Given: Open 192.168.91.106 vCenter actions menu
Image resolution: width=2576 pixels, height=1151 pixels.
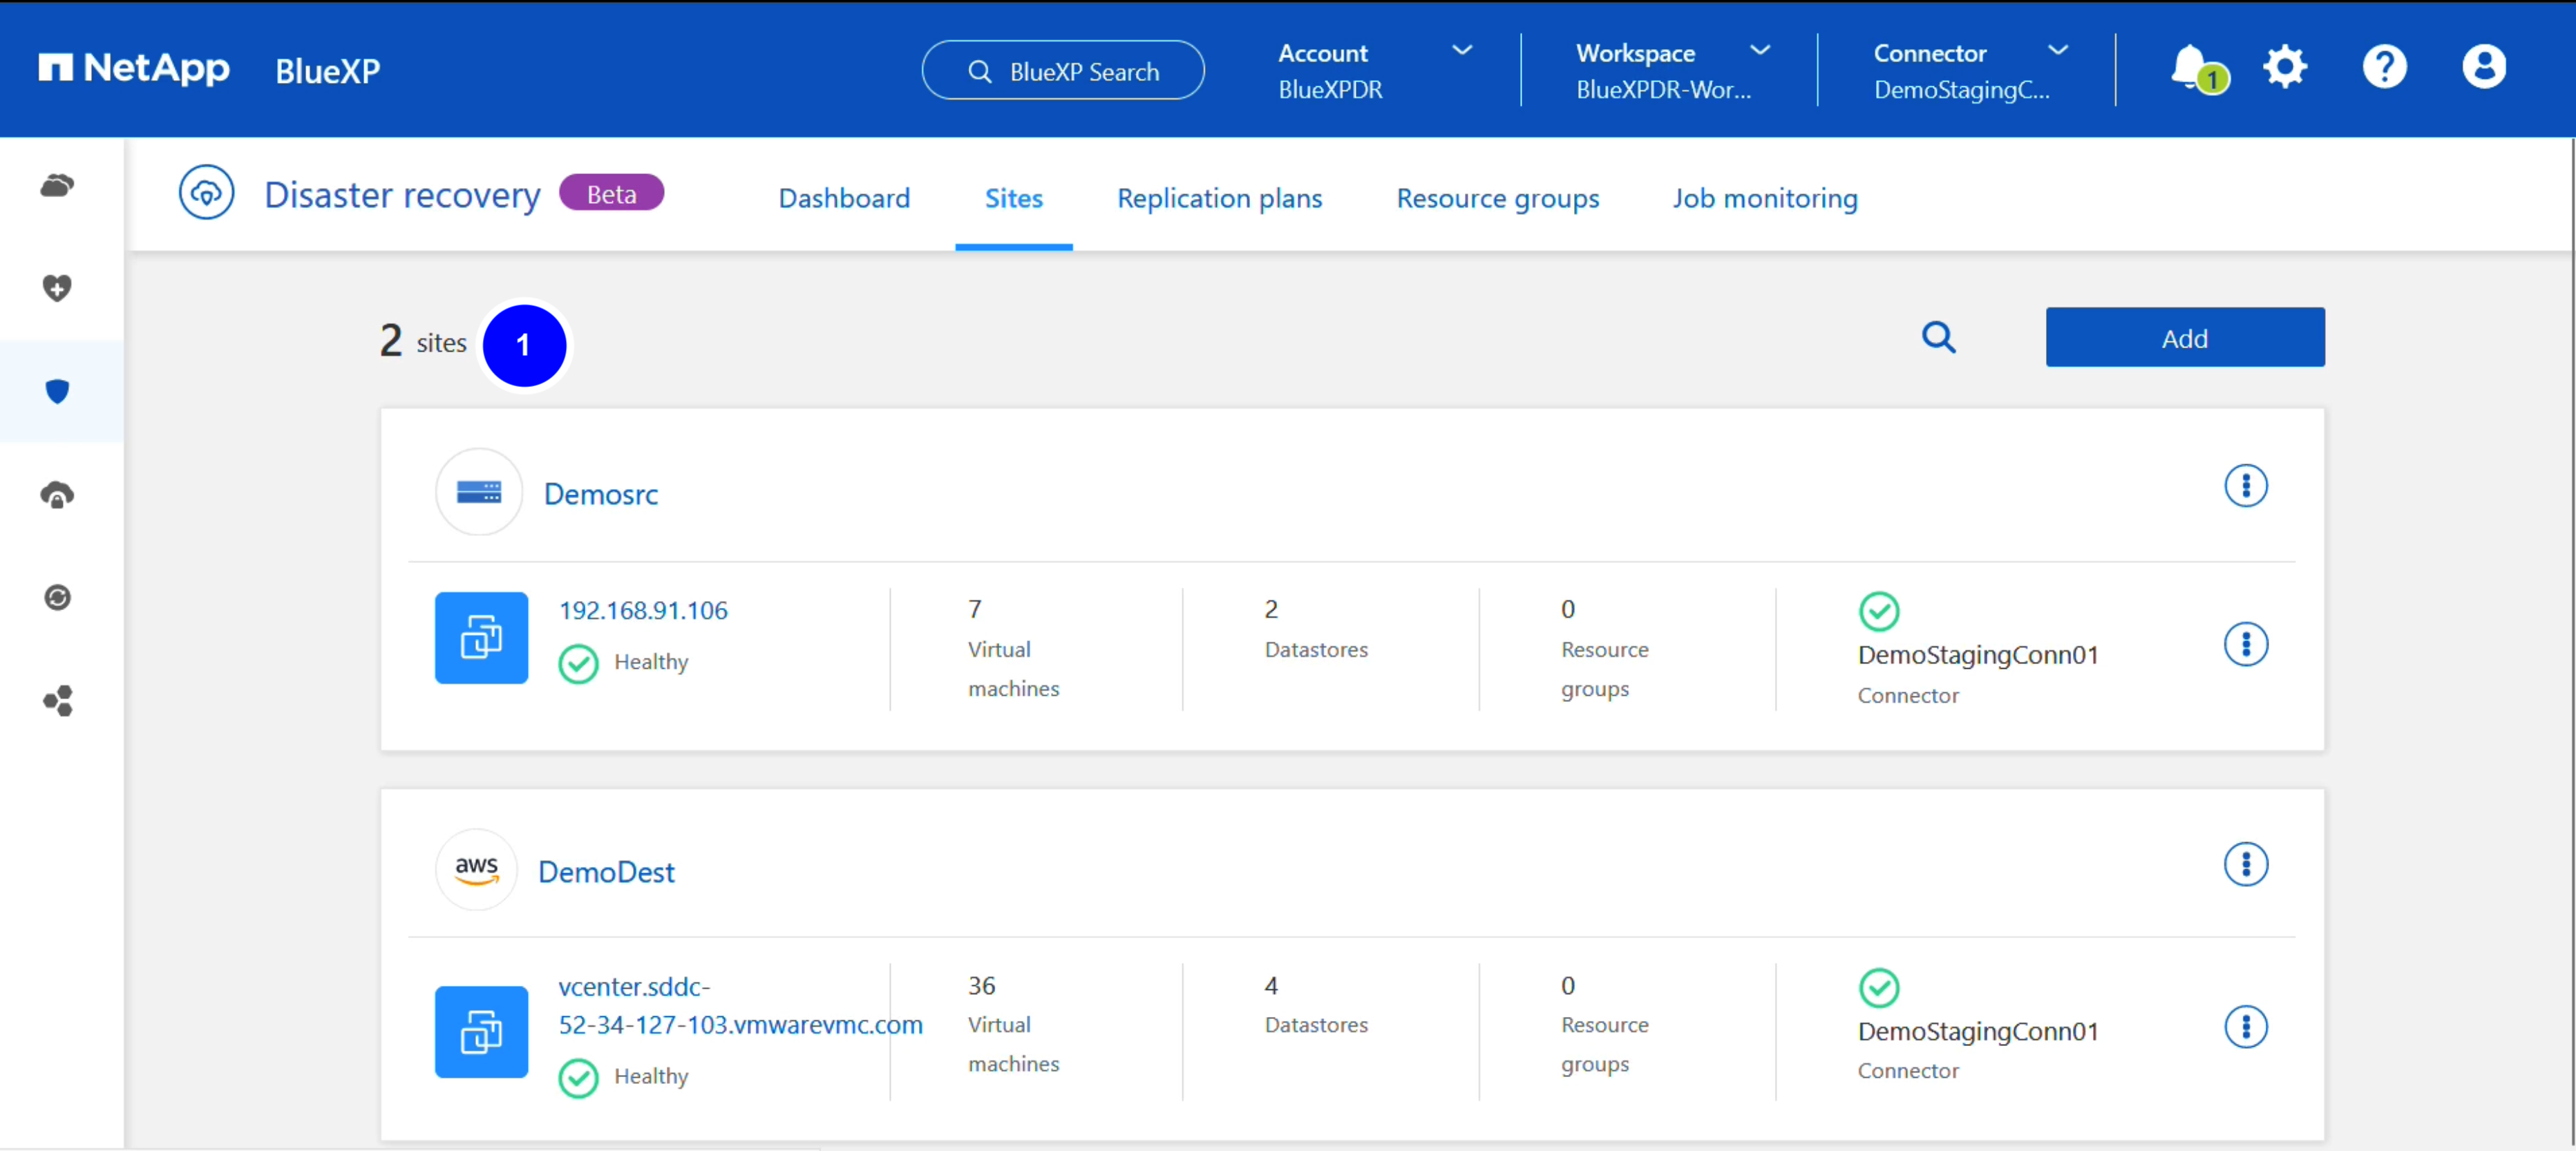Looking at the screenshot, I should (x=2245, y=645).
